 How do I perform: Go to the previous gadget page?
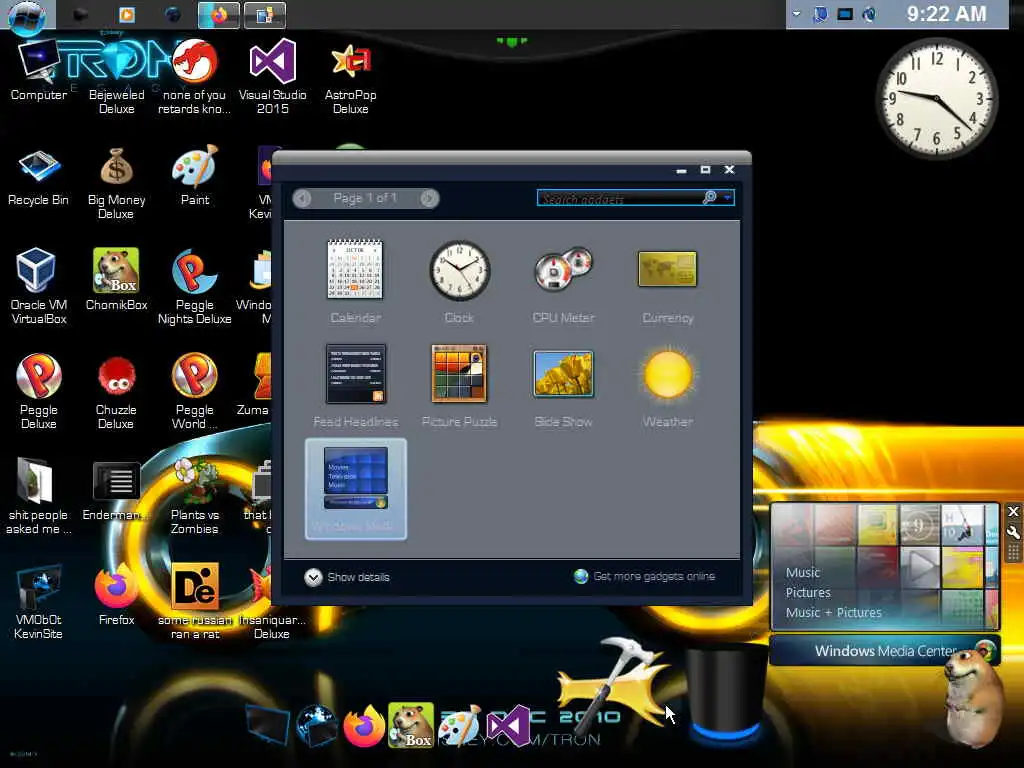[302, 198]
